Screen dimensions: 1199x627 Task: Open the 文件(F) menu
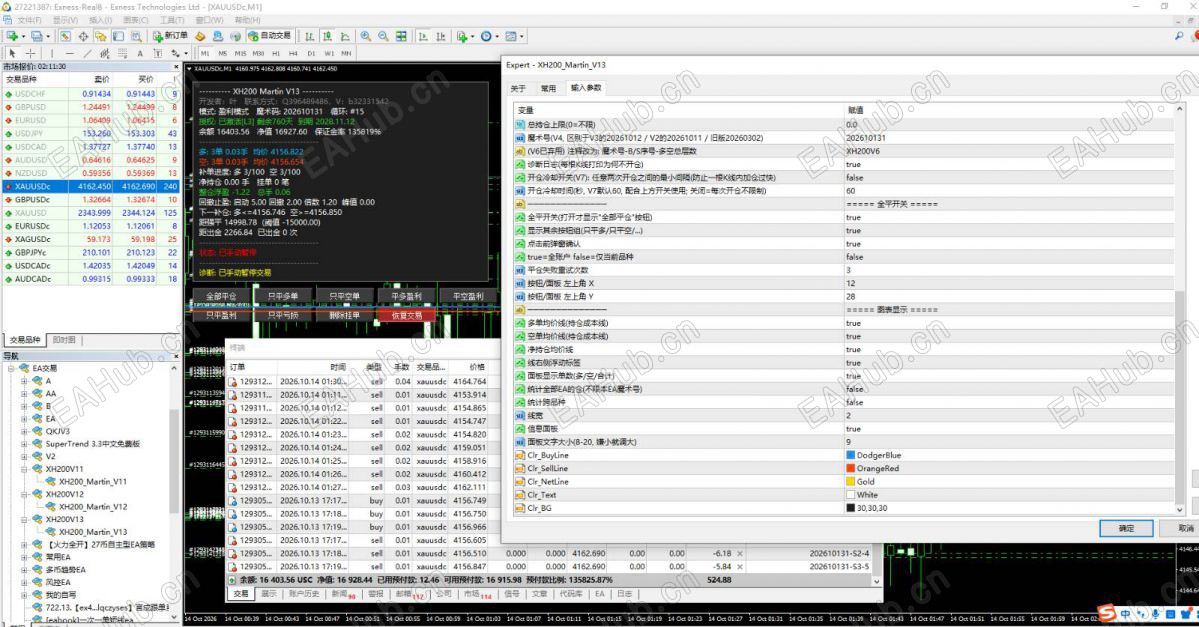(30, 20)
